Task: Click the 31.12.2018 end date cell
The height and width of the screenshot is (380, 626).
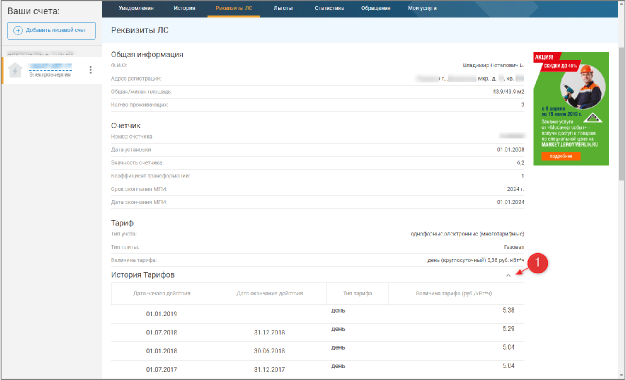Action: point(269,332)
